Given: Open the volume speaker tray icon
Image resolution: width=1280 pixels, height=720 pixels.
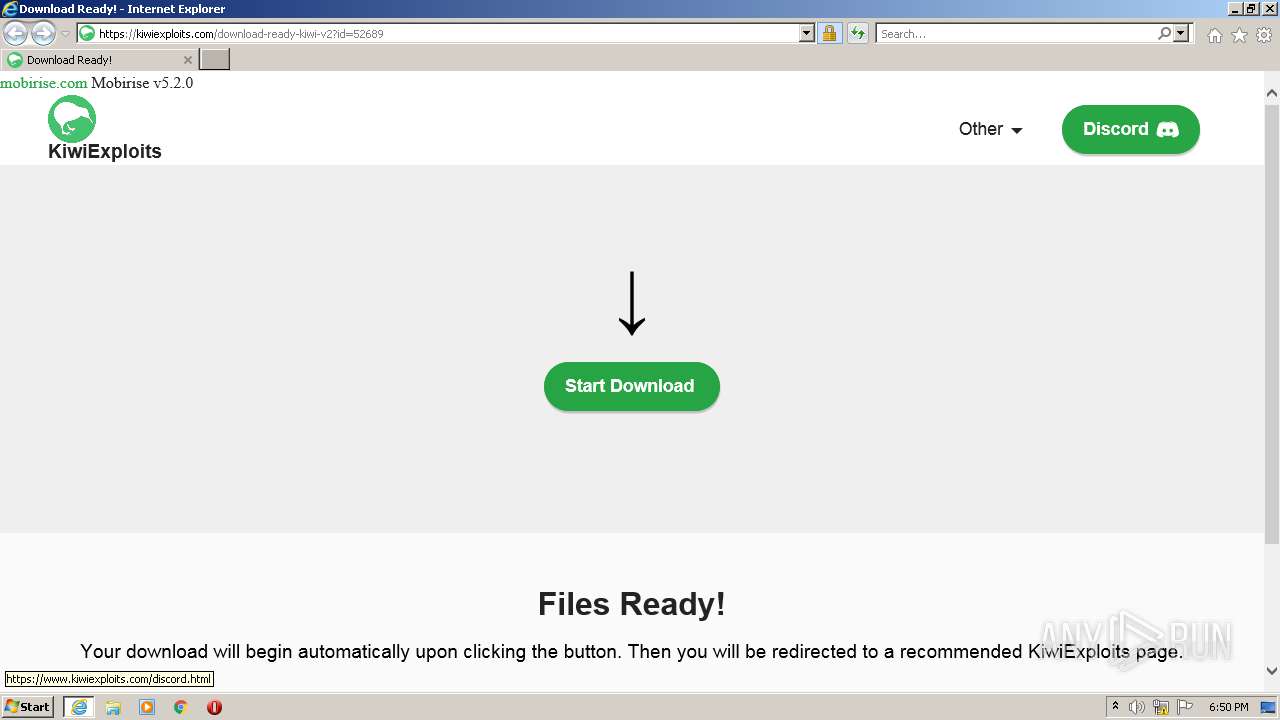Looking at the screenshot, I should (x=1137, y=707).
